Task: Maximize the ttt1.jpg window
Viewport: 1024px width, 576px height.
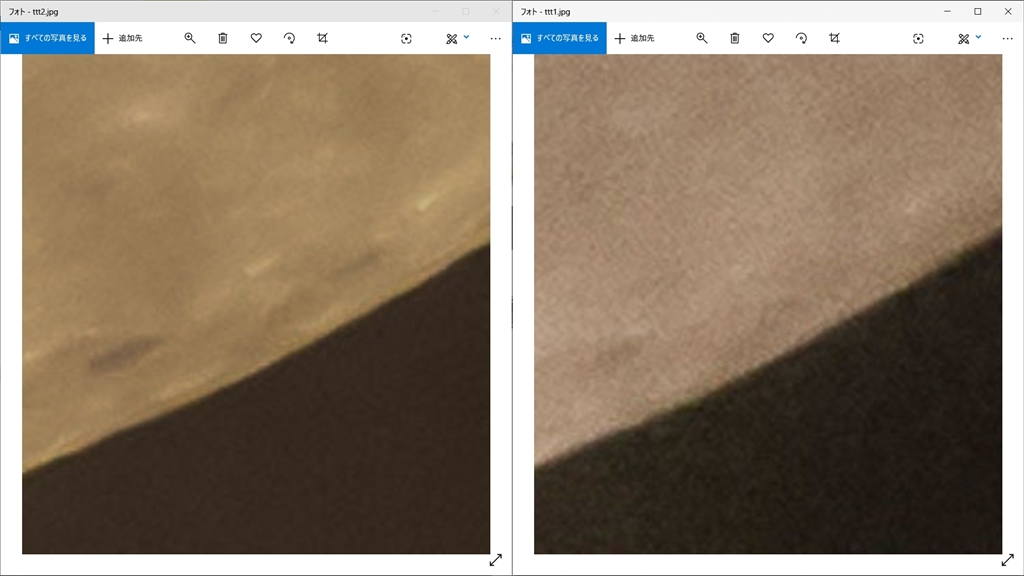Action: [x=978, y=11]
